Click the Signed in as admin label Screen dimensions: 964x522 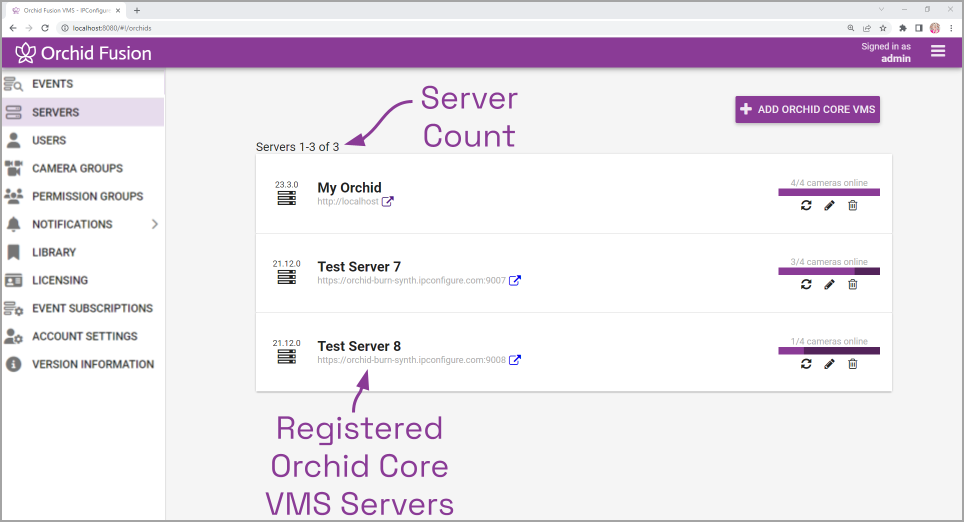886,52
